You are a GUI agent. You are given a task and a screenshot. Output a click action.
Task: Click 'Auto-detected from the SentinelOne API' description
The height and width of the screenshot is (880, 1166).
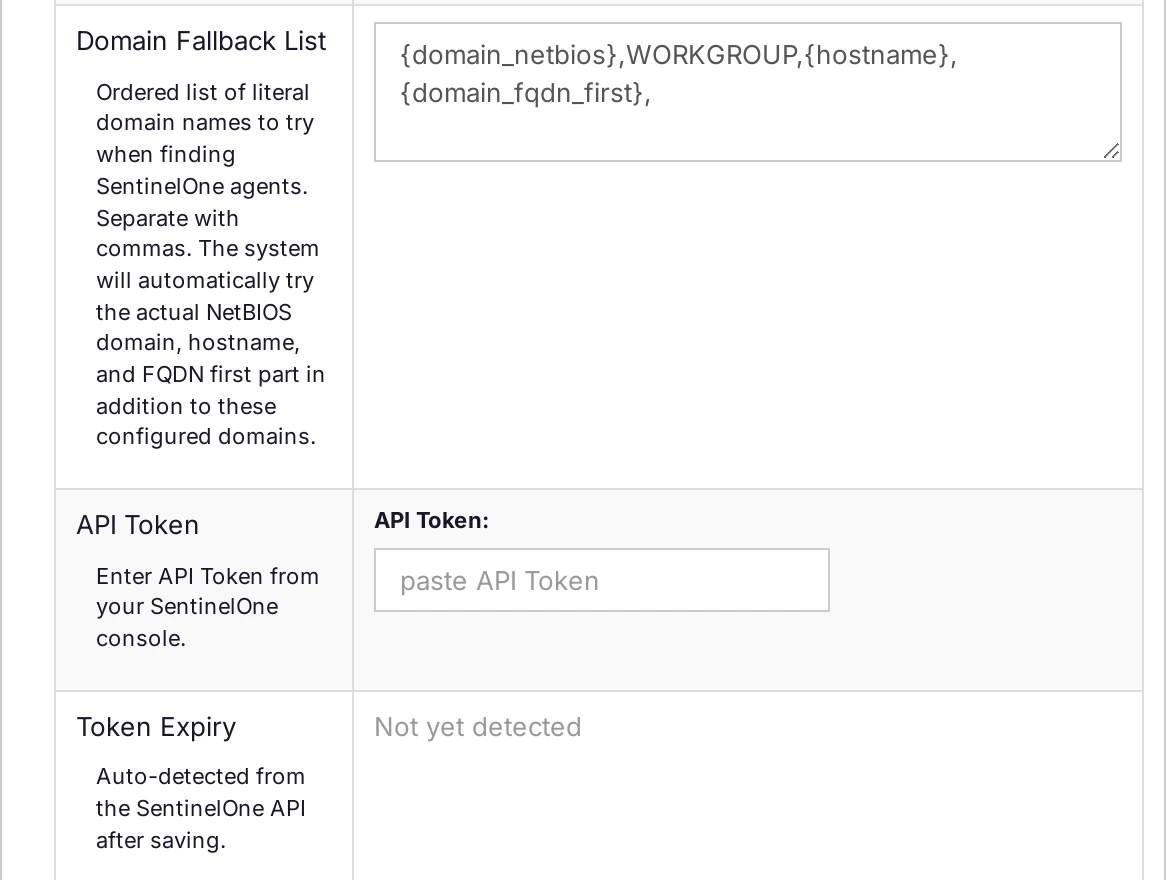[201, 808]
